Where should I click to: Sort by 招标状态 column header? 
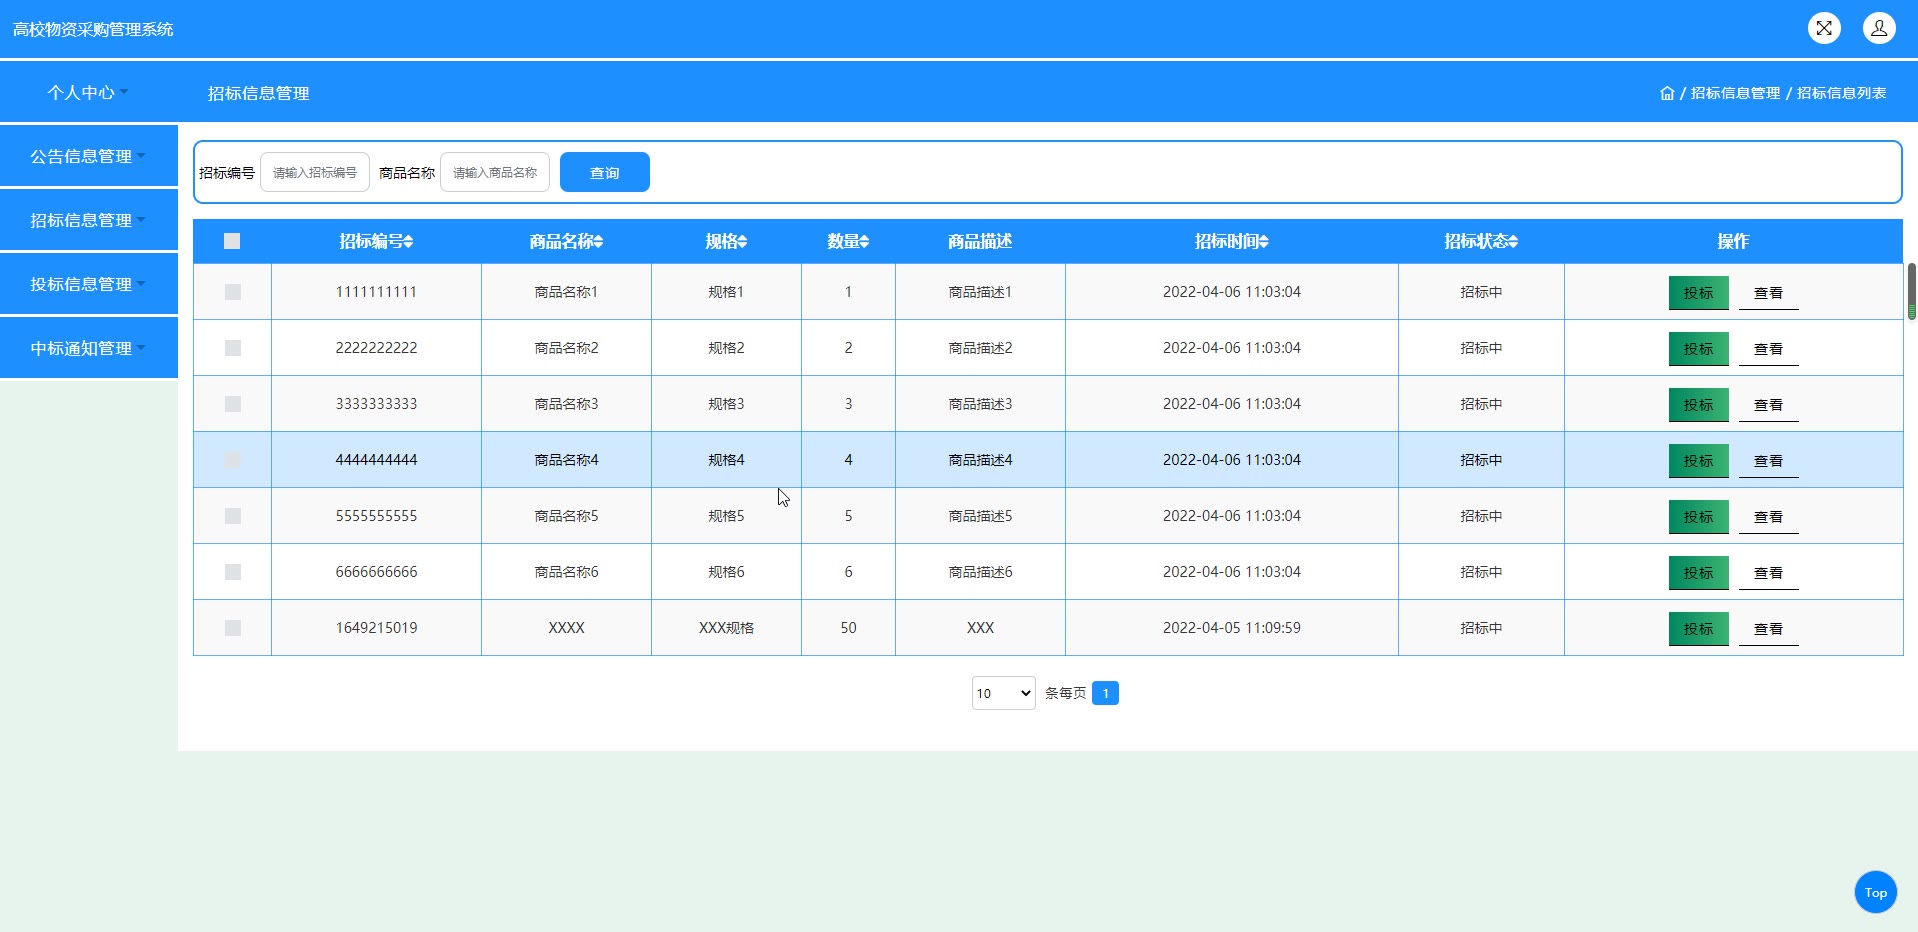pos(1481,241)
